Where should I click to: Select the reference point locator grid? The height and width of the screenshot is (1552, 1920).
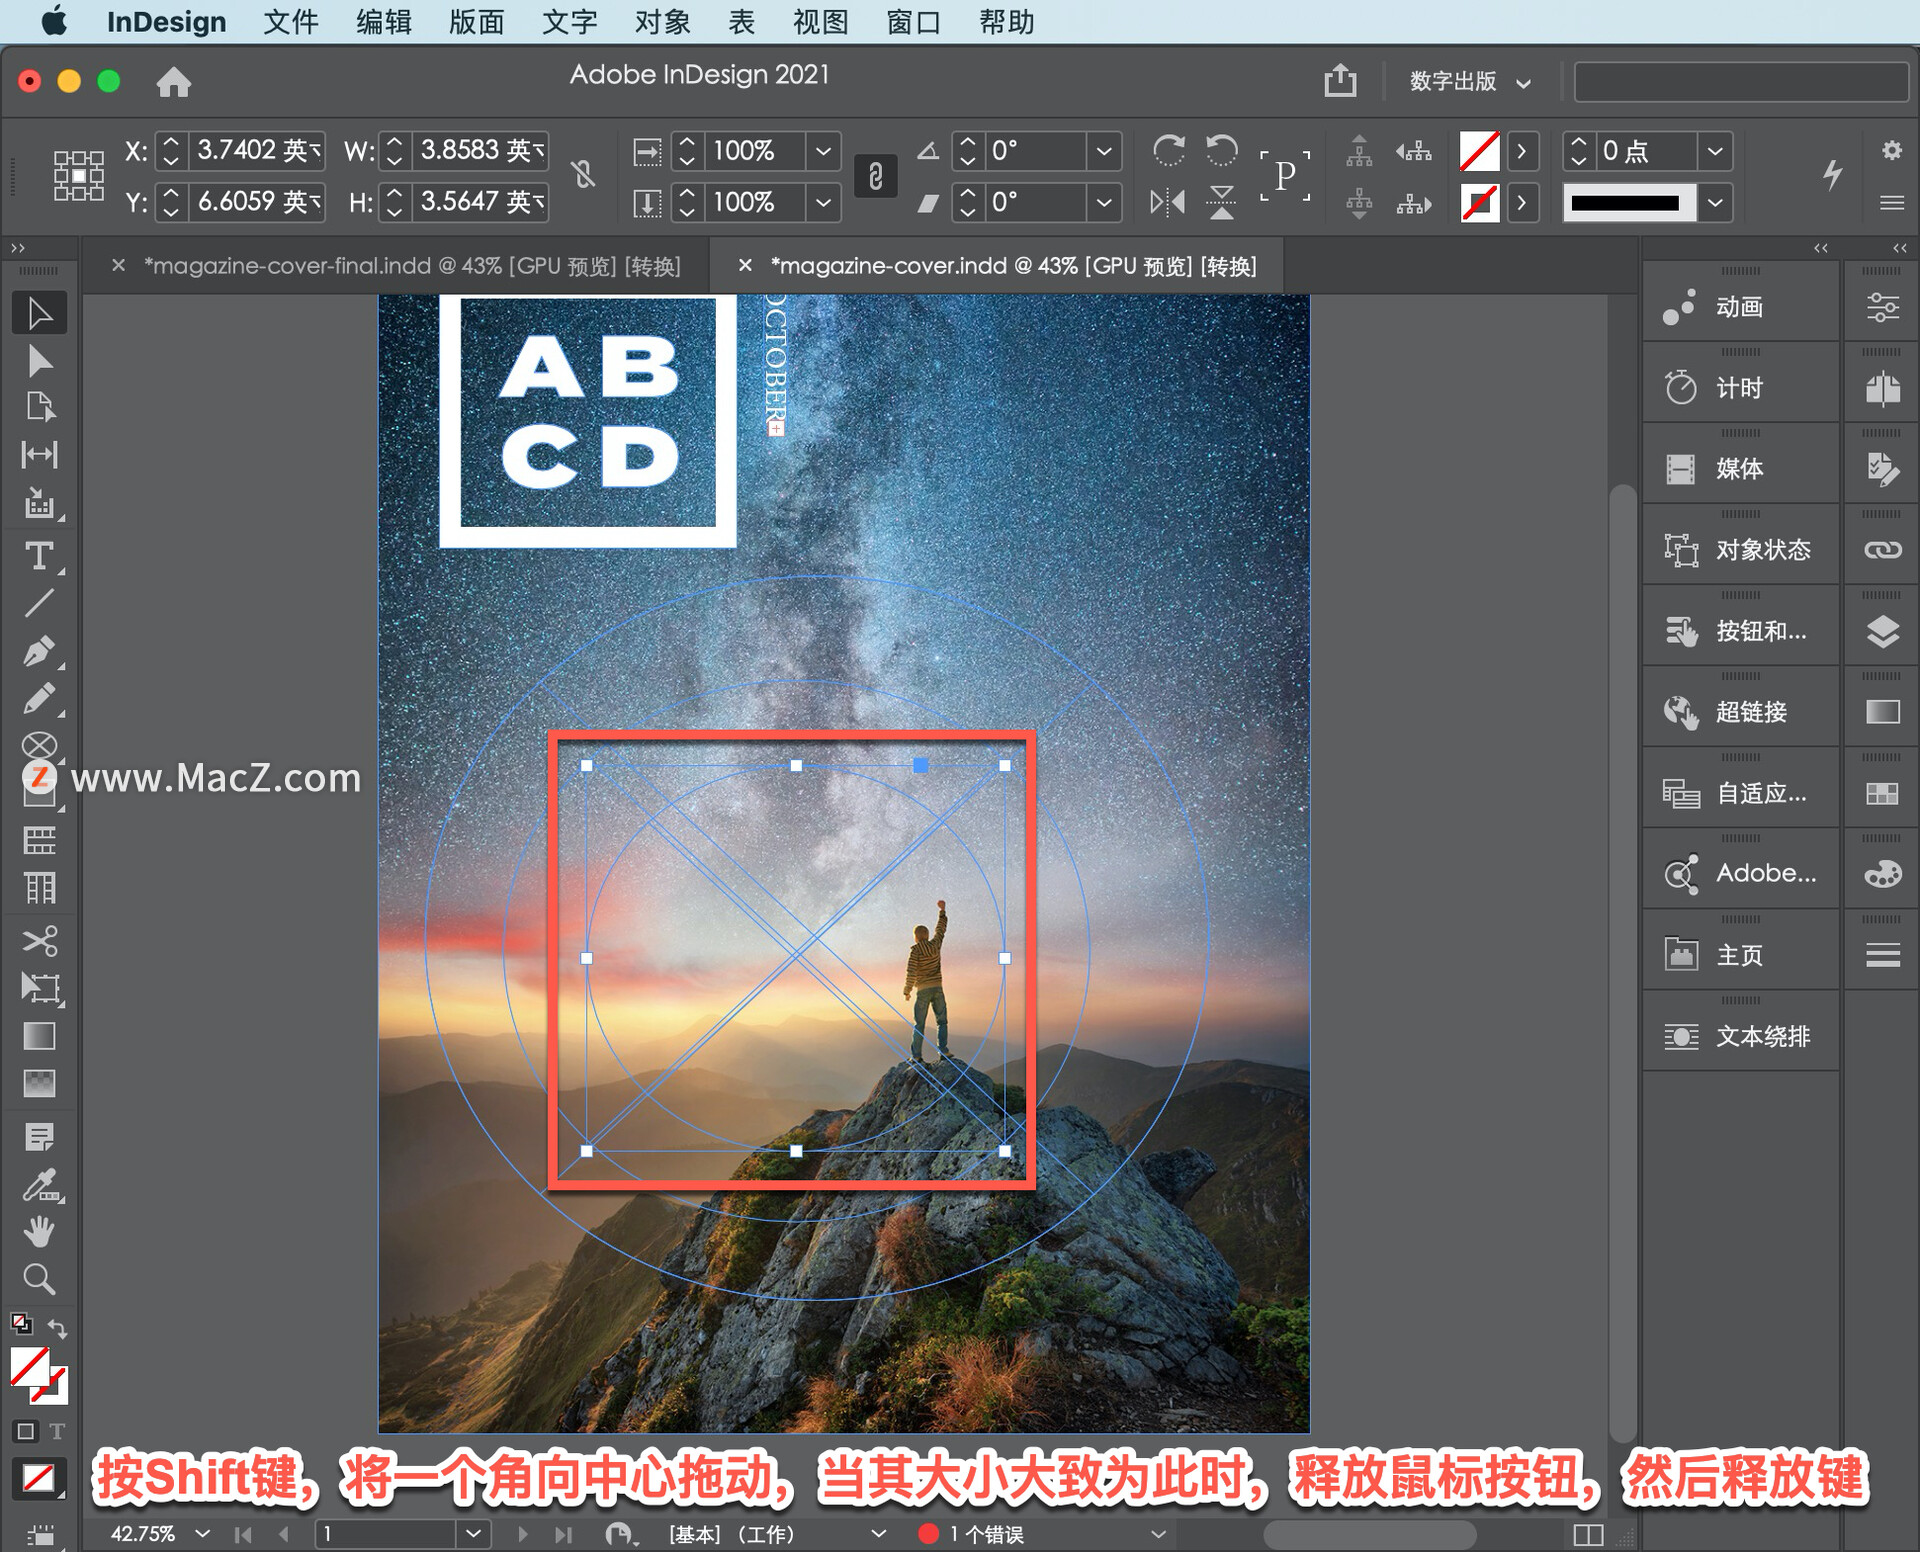[x=78, y=176]
